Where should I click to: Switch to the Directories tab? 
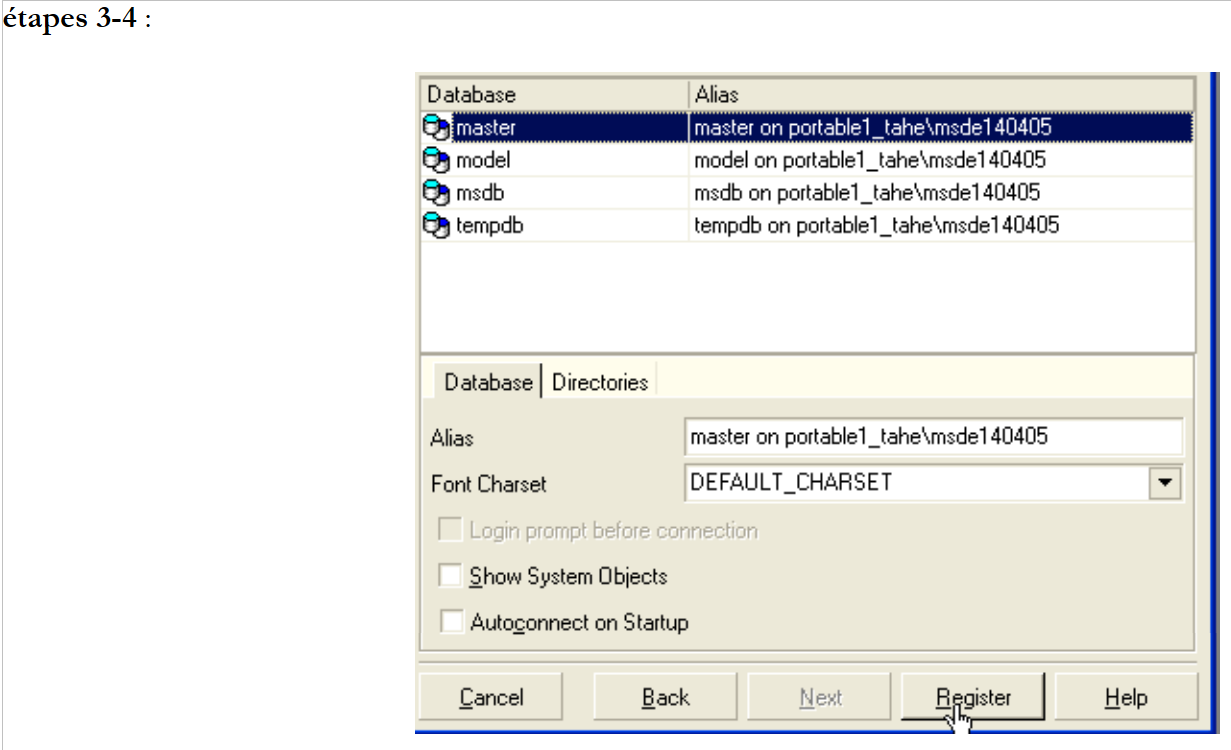click(599, 382)
